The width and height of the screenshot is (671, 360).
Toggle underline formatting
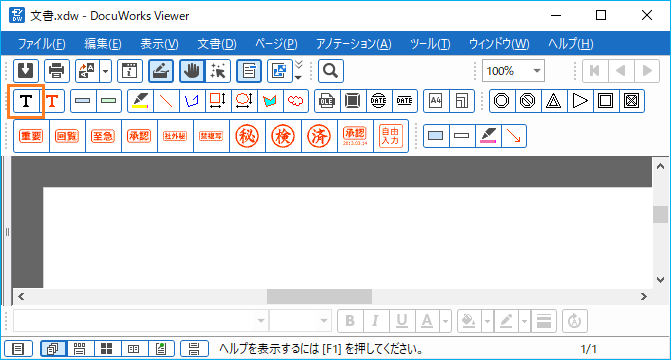pyautogui.click(x=401, y=321)
